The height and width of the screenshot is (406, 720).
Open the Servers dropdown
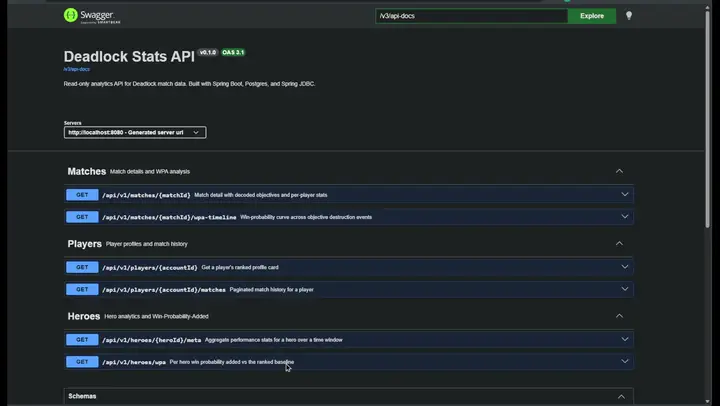click(x=135, y=132)
